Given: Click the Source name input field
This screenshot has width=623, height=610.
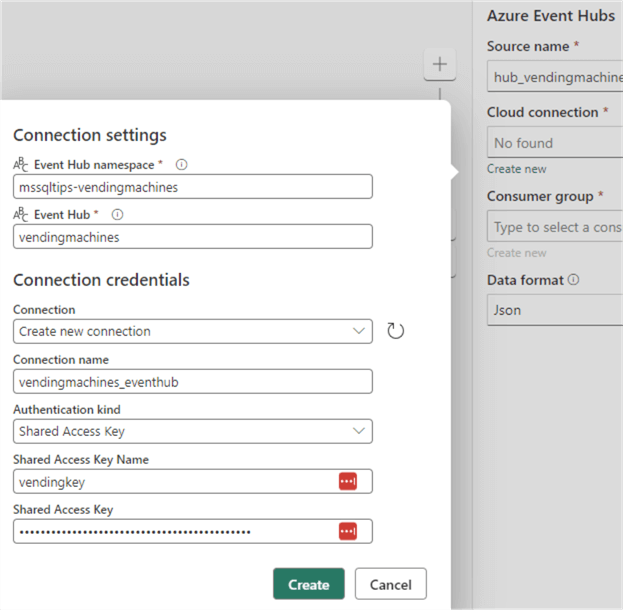Looking at the screenshot, I should (x=554, y=77).
